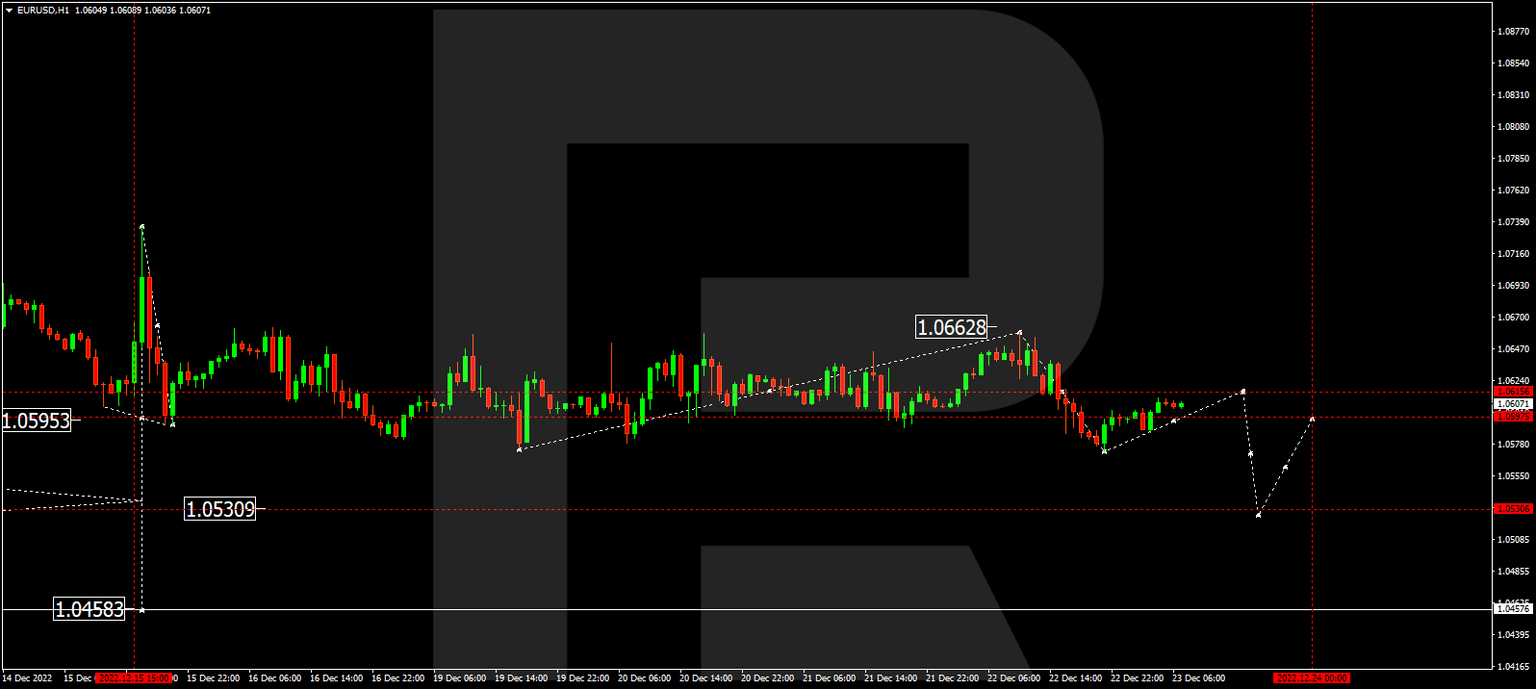Click the EURUSD,H1 chart title
Viewport: 1536px width, 689px height.
(42, 10)
